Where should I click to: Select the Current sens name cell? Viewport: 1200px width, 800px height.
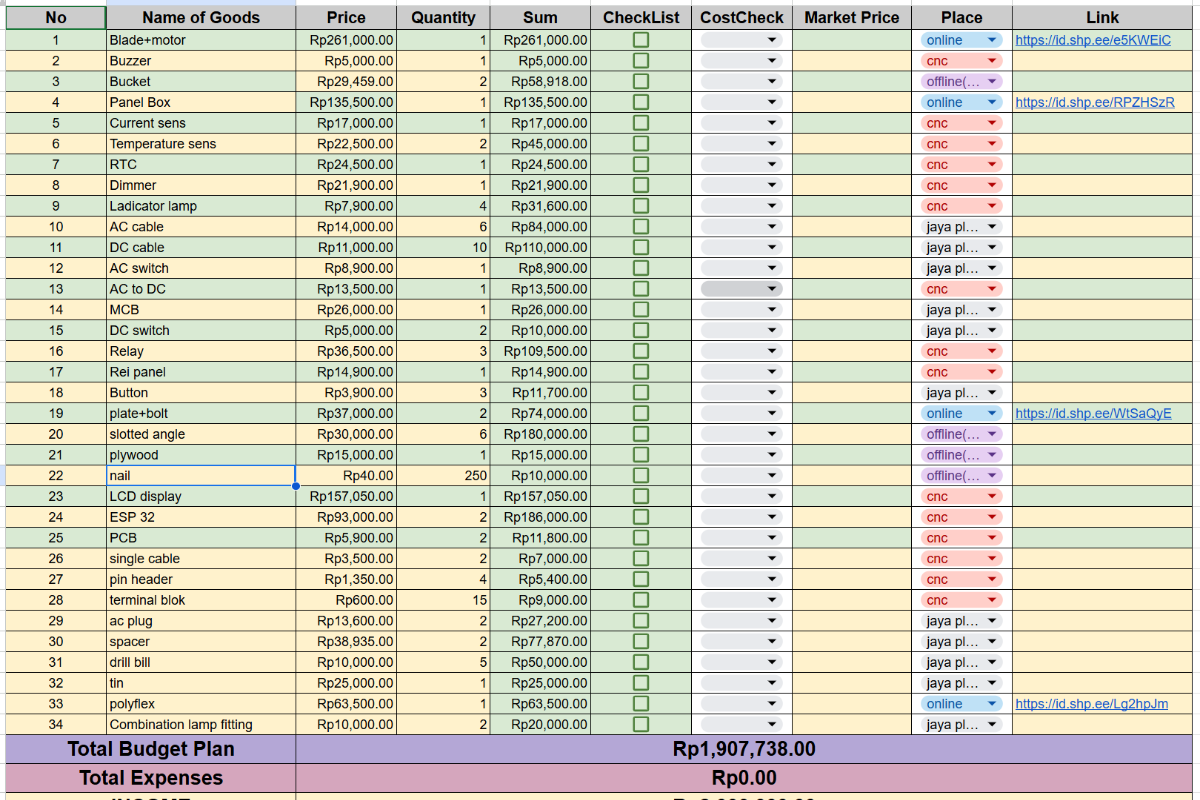click(201, 123)
